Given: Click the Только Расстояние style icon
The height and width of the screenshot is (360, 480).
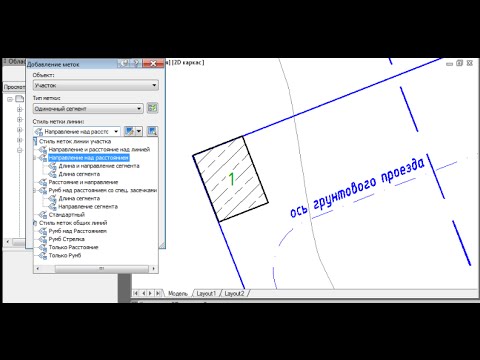Looking at the screenshot, I should point(43,247).
